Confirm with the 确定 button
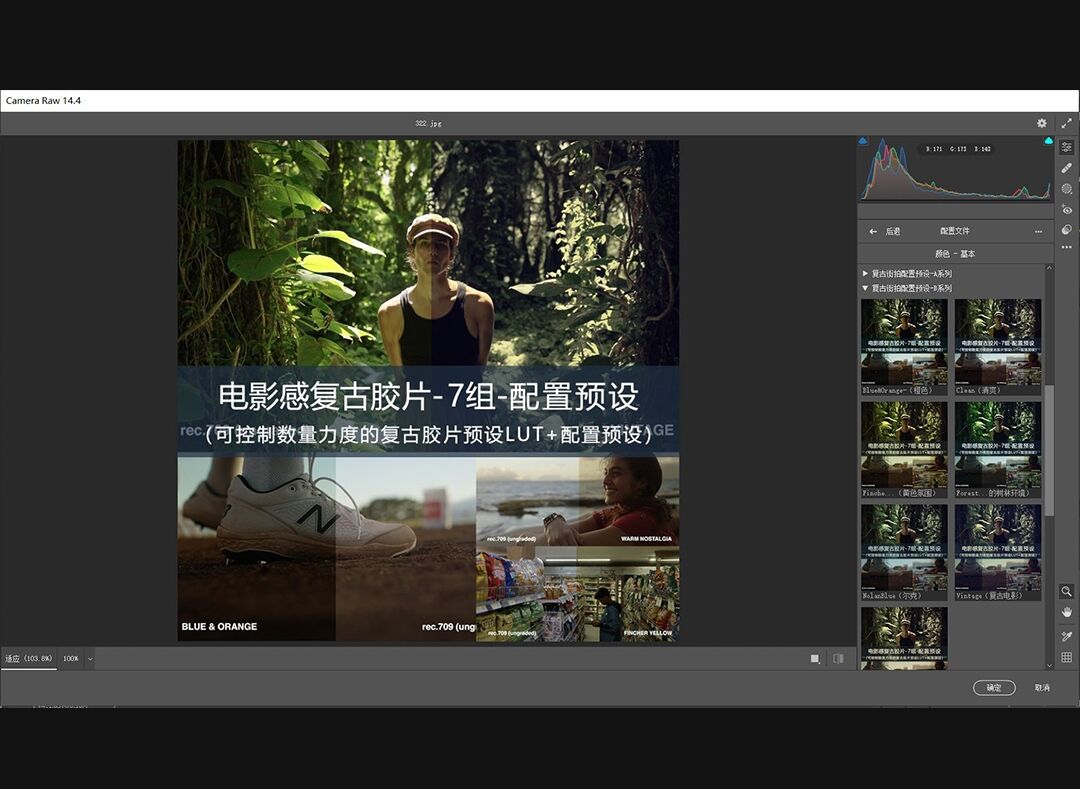 [994, 687]
